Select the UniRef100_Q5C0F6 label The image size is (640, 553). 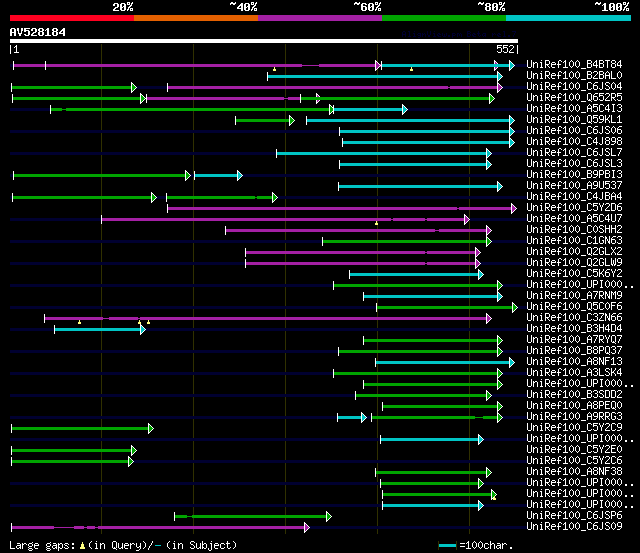click(574, 307)
